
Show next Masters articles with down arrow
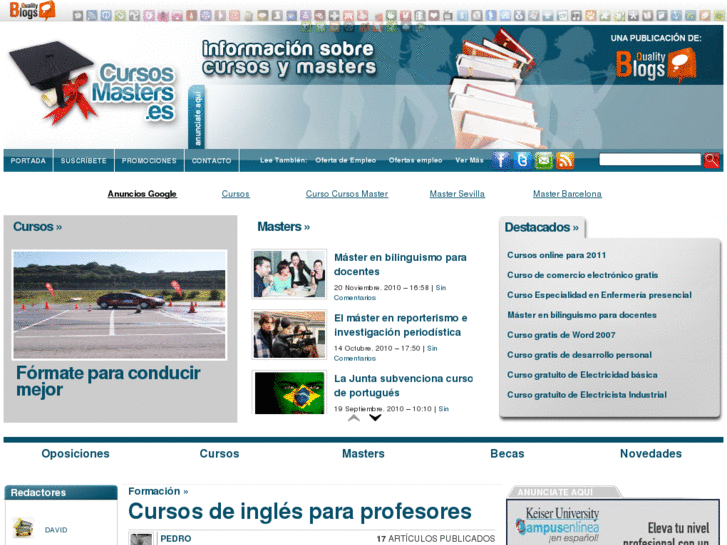(x=375, y=418)
